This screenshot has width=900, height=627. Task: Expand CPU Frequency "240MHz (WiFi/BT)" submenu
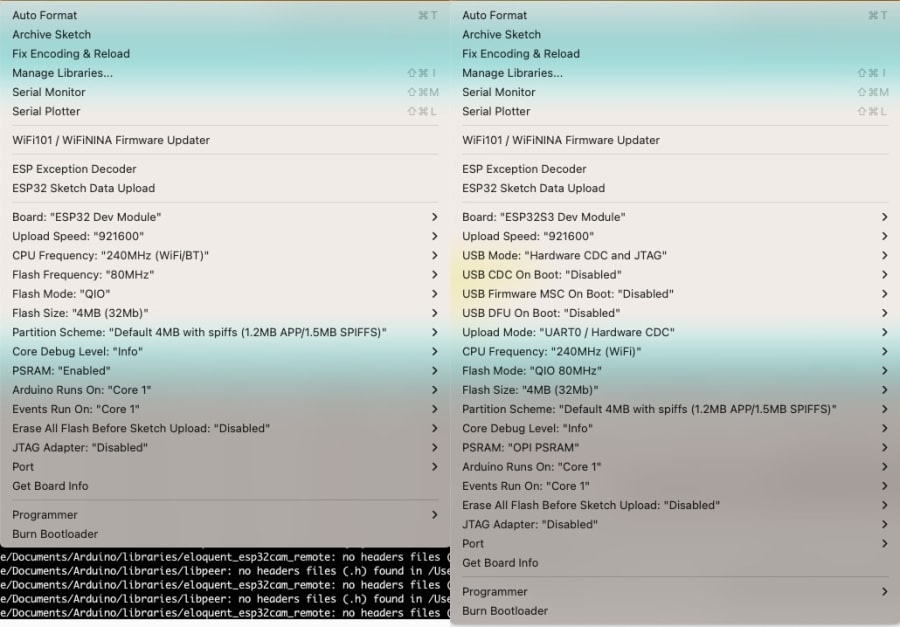pos(225,256)
